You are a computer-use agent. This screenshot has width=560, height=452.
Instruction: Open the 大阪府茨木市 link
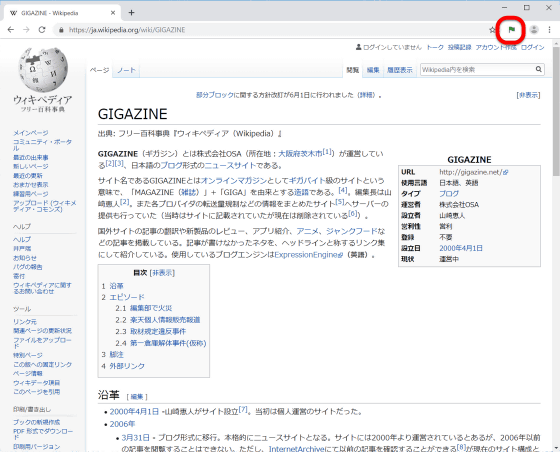tap(300, 154)
